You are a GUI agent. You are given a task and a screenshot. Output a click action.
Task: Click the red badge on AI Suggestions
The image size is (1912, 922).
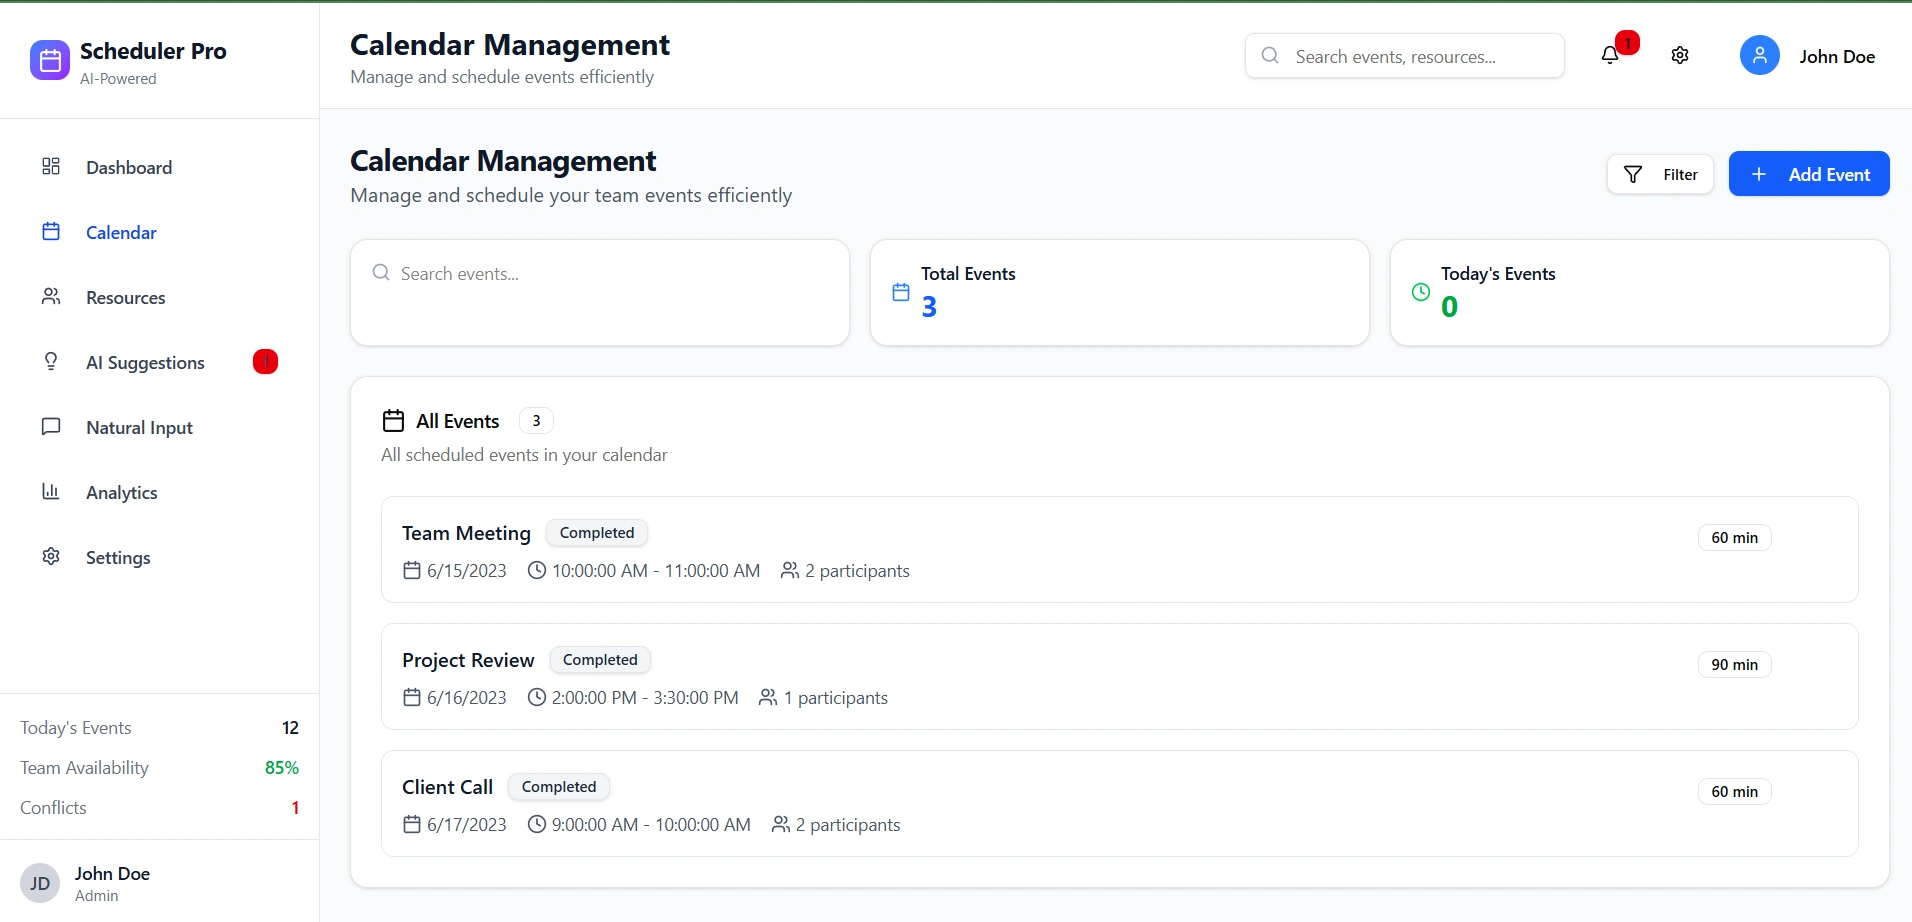(265, 362)
